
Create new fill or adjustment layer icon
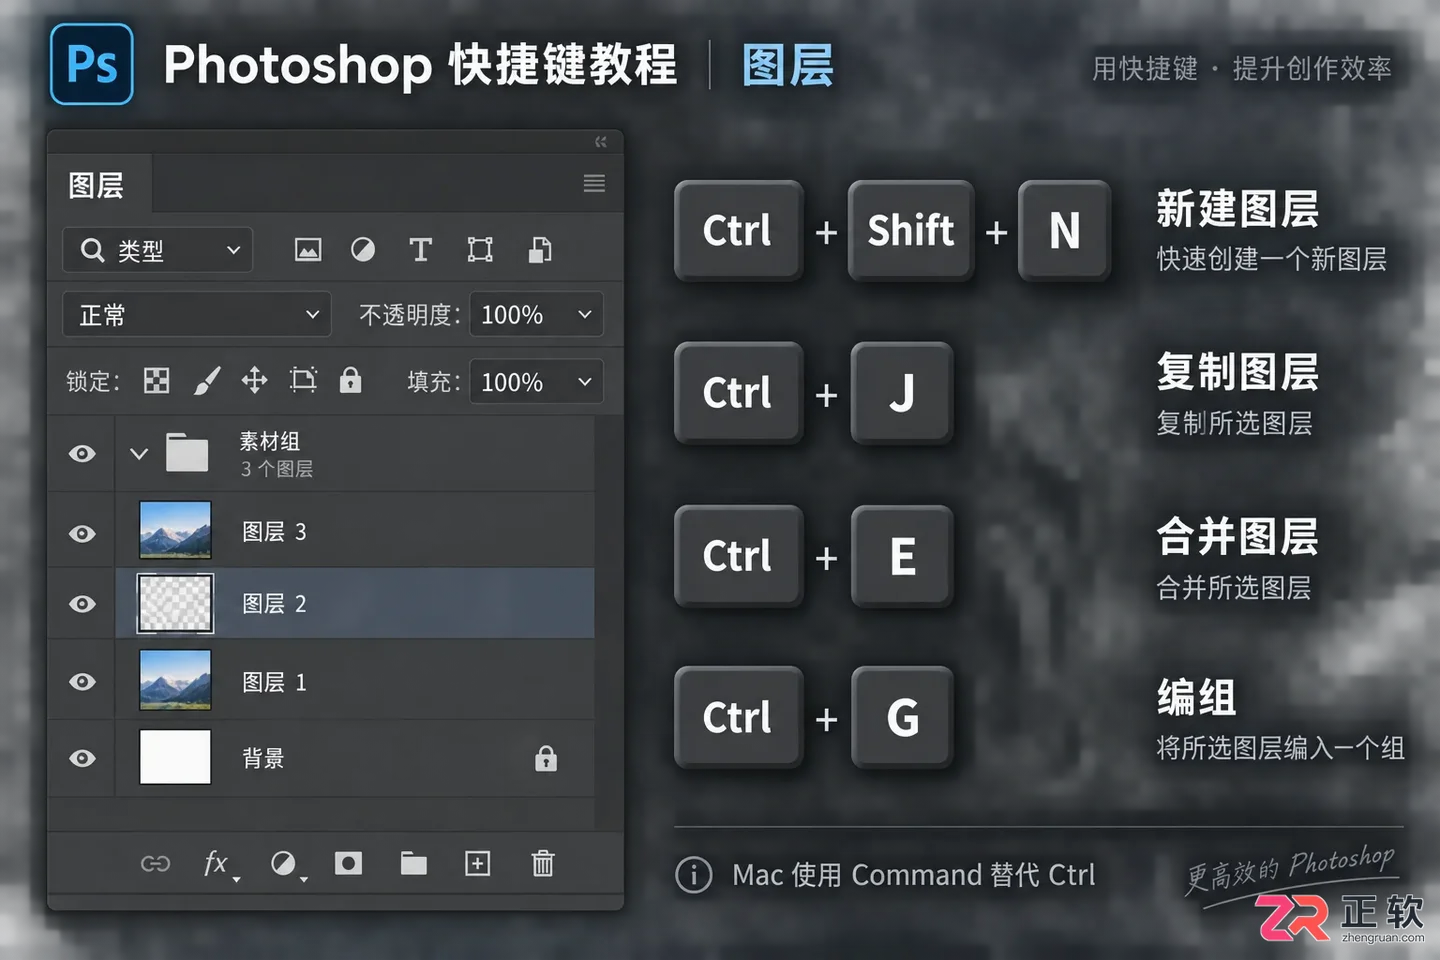coord(286,864)
